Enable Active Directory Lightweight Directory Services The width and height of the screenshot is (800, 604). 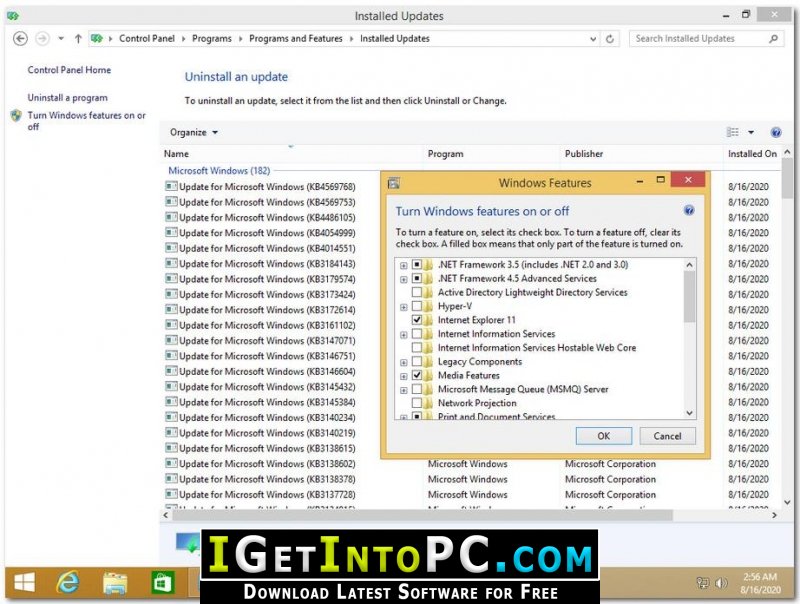[x=417, y=292]
